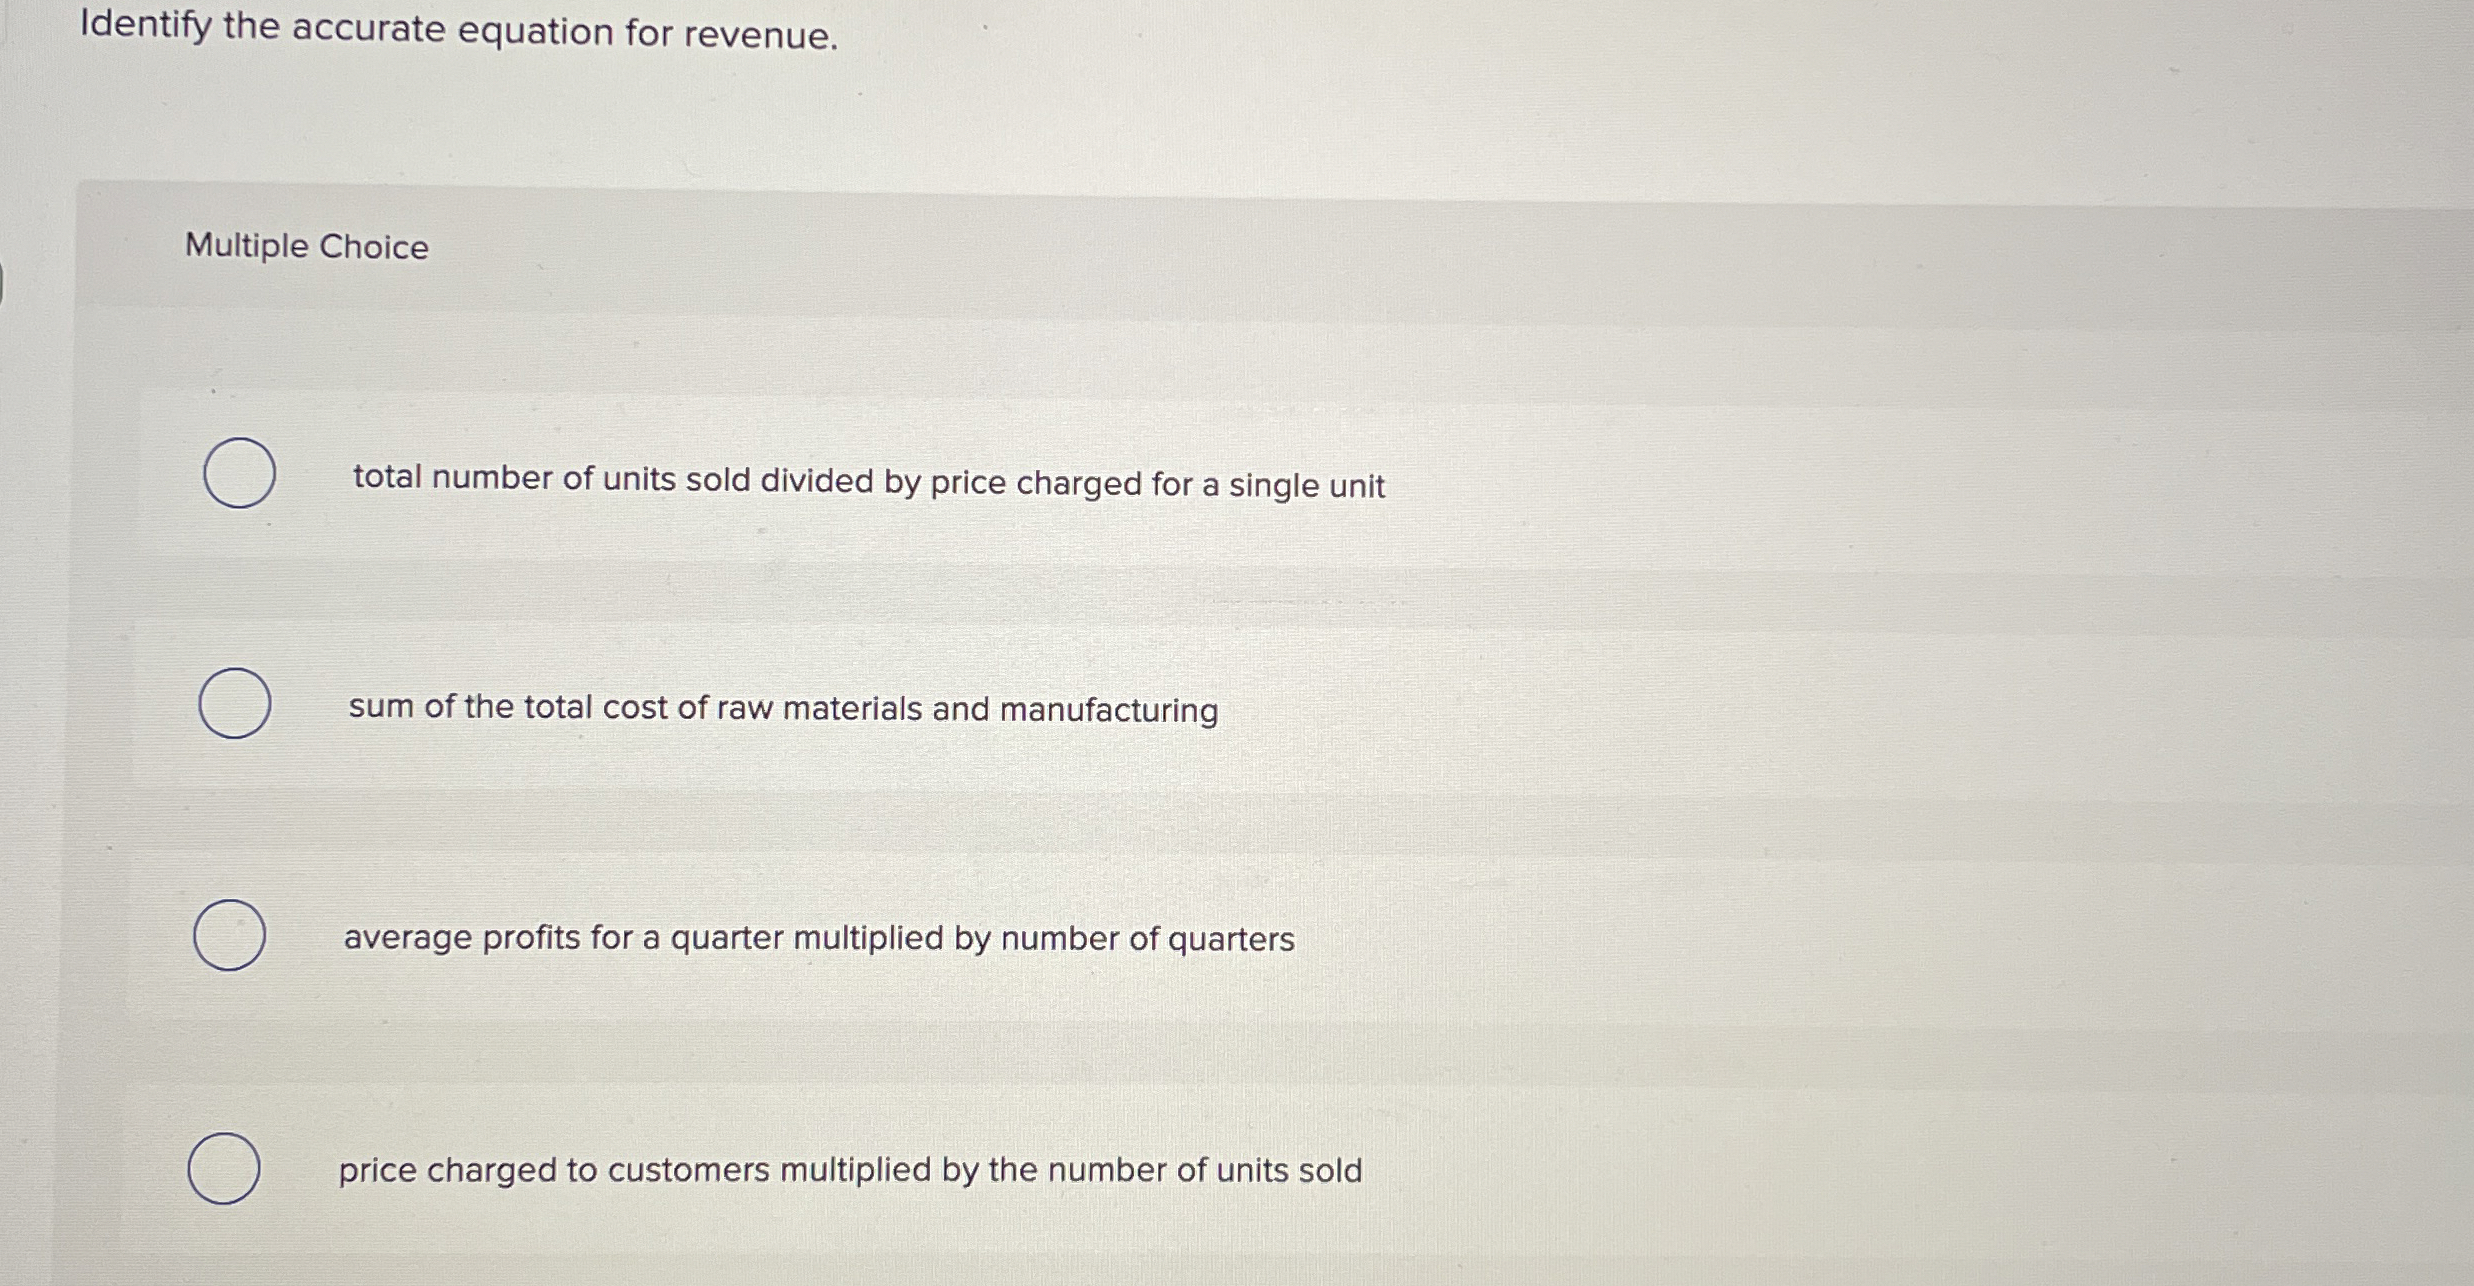Screen dimensions: 2474x1286
Task: Click the 'Multiple Choice' label
Action: 306,247
